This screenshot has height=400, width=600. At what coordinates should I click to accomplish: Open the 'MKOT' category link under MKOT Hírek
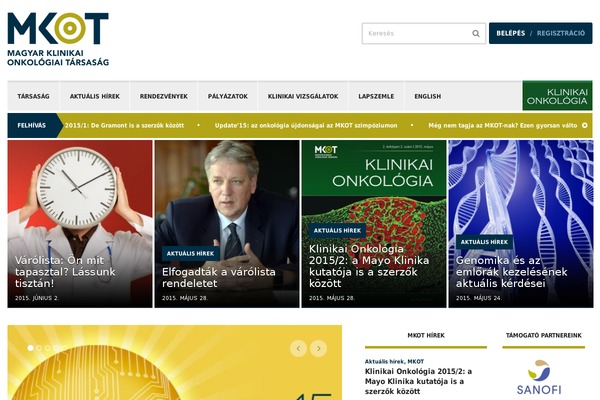(416, 361)
